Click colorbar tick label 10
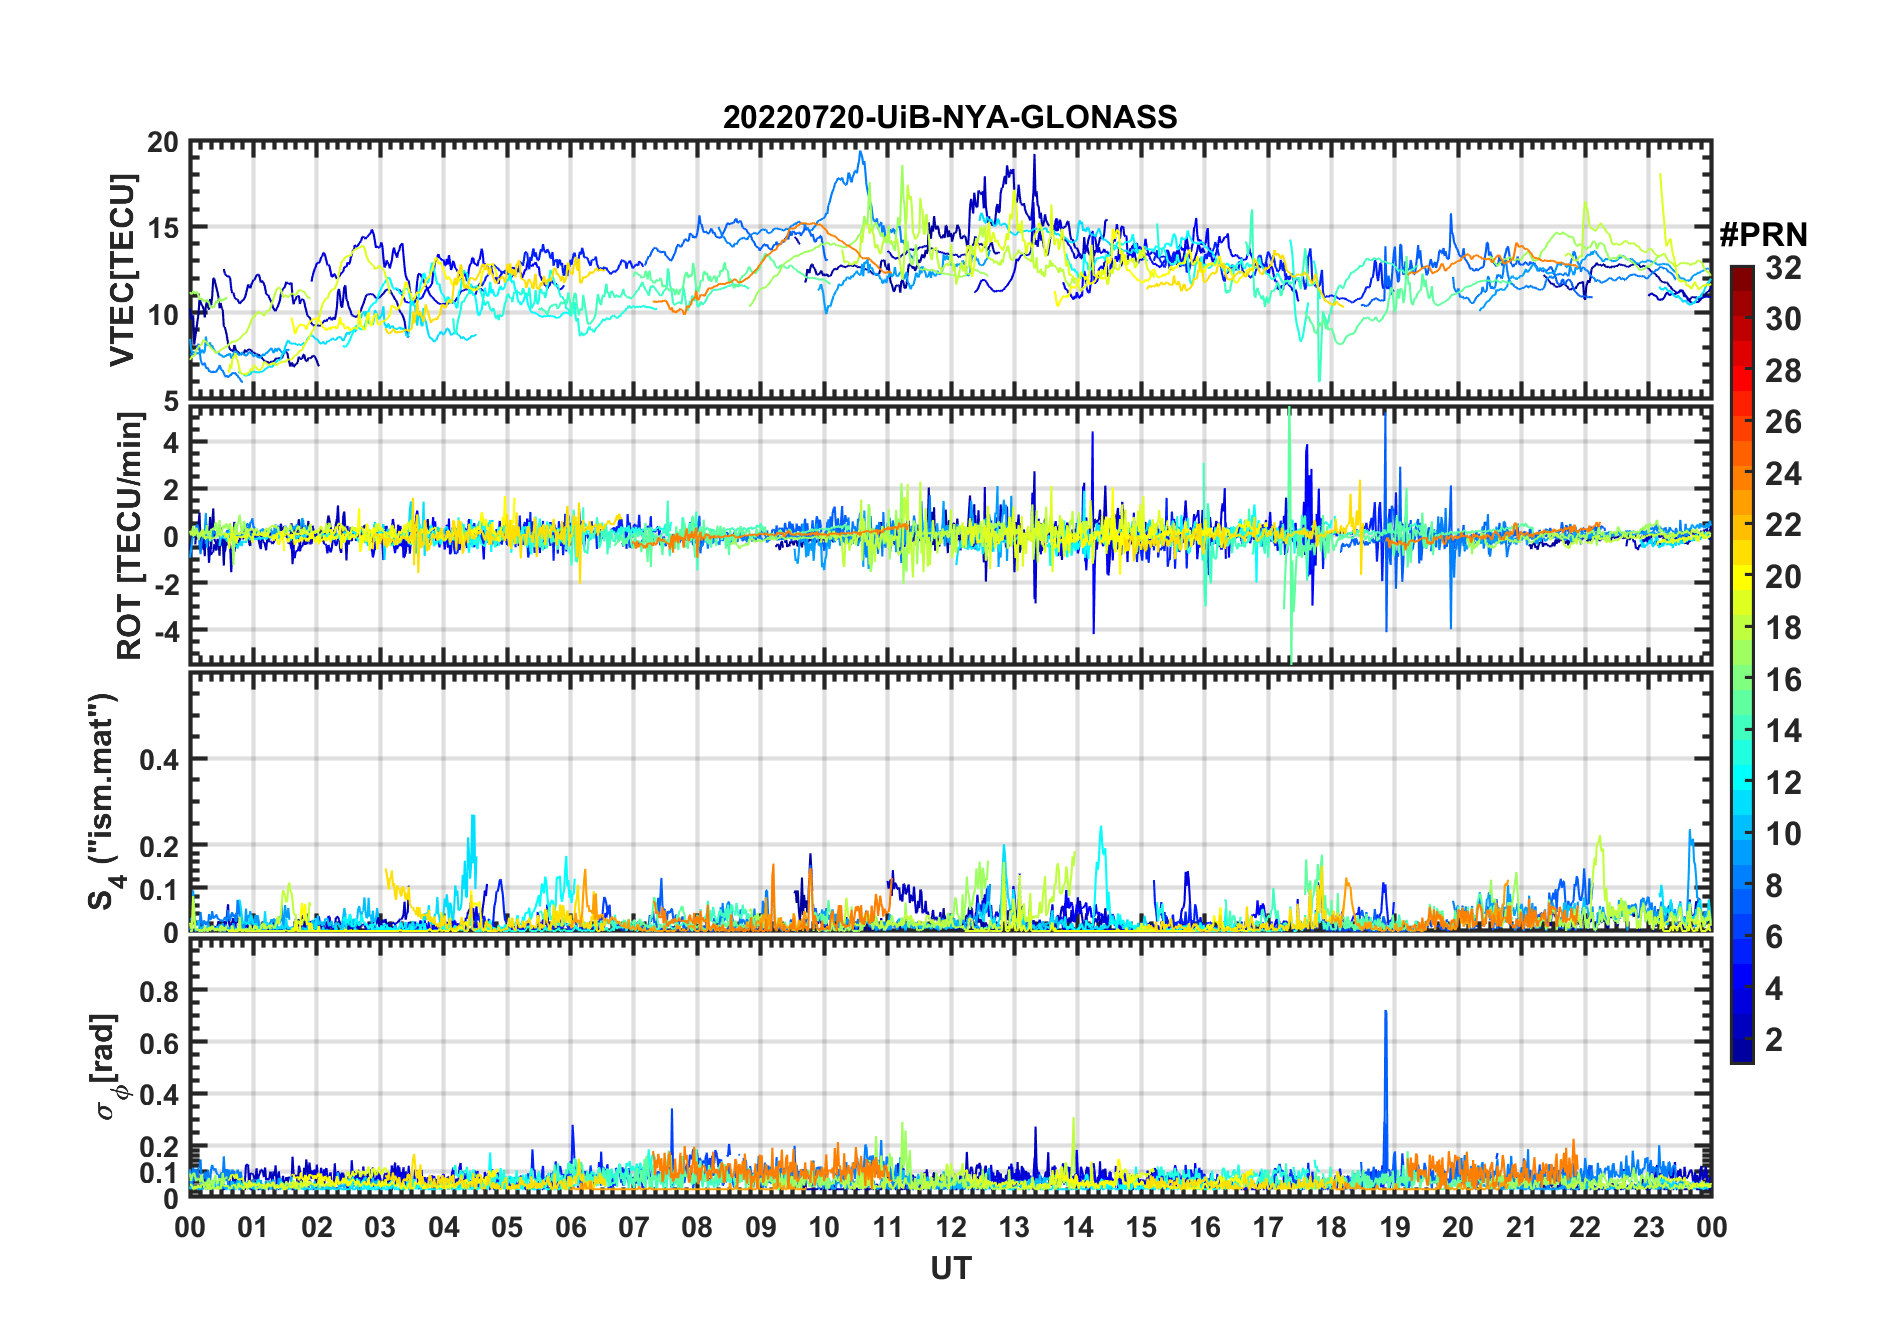 coord(1783,833)
